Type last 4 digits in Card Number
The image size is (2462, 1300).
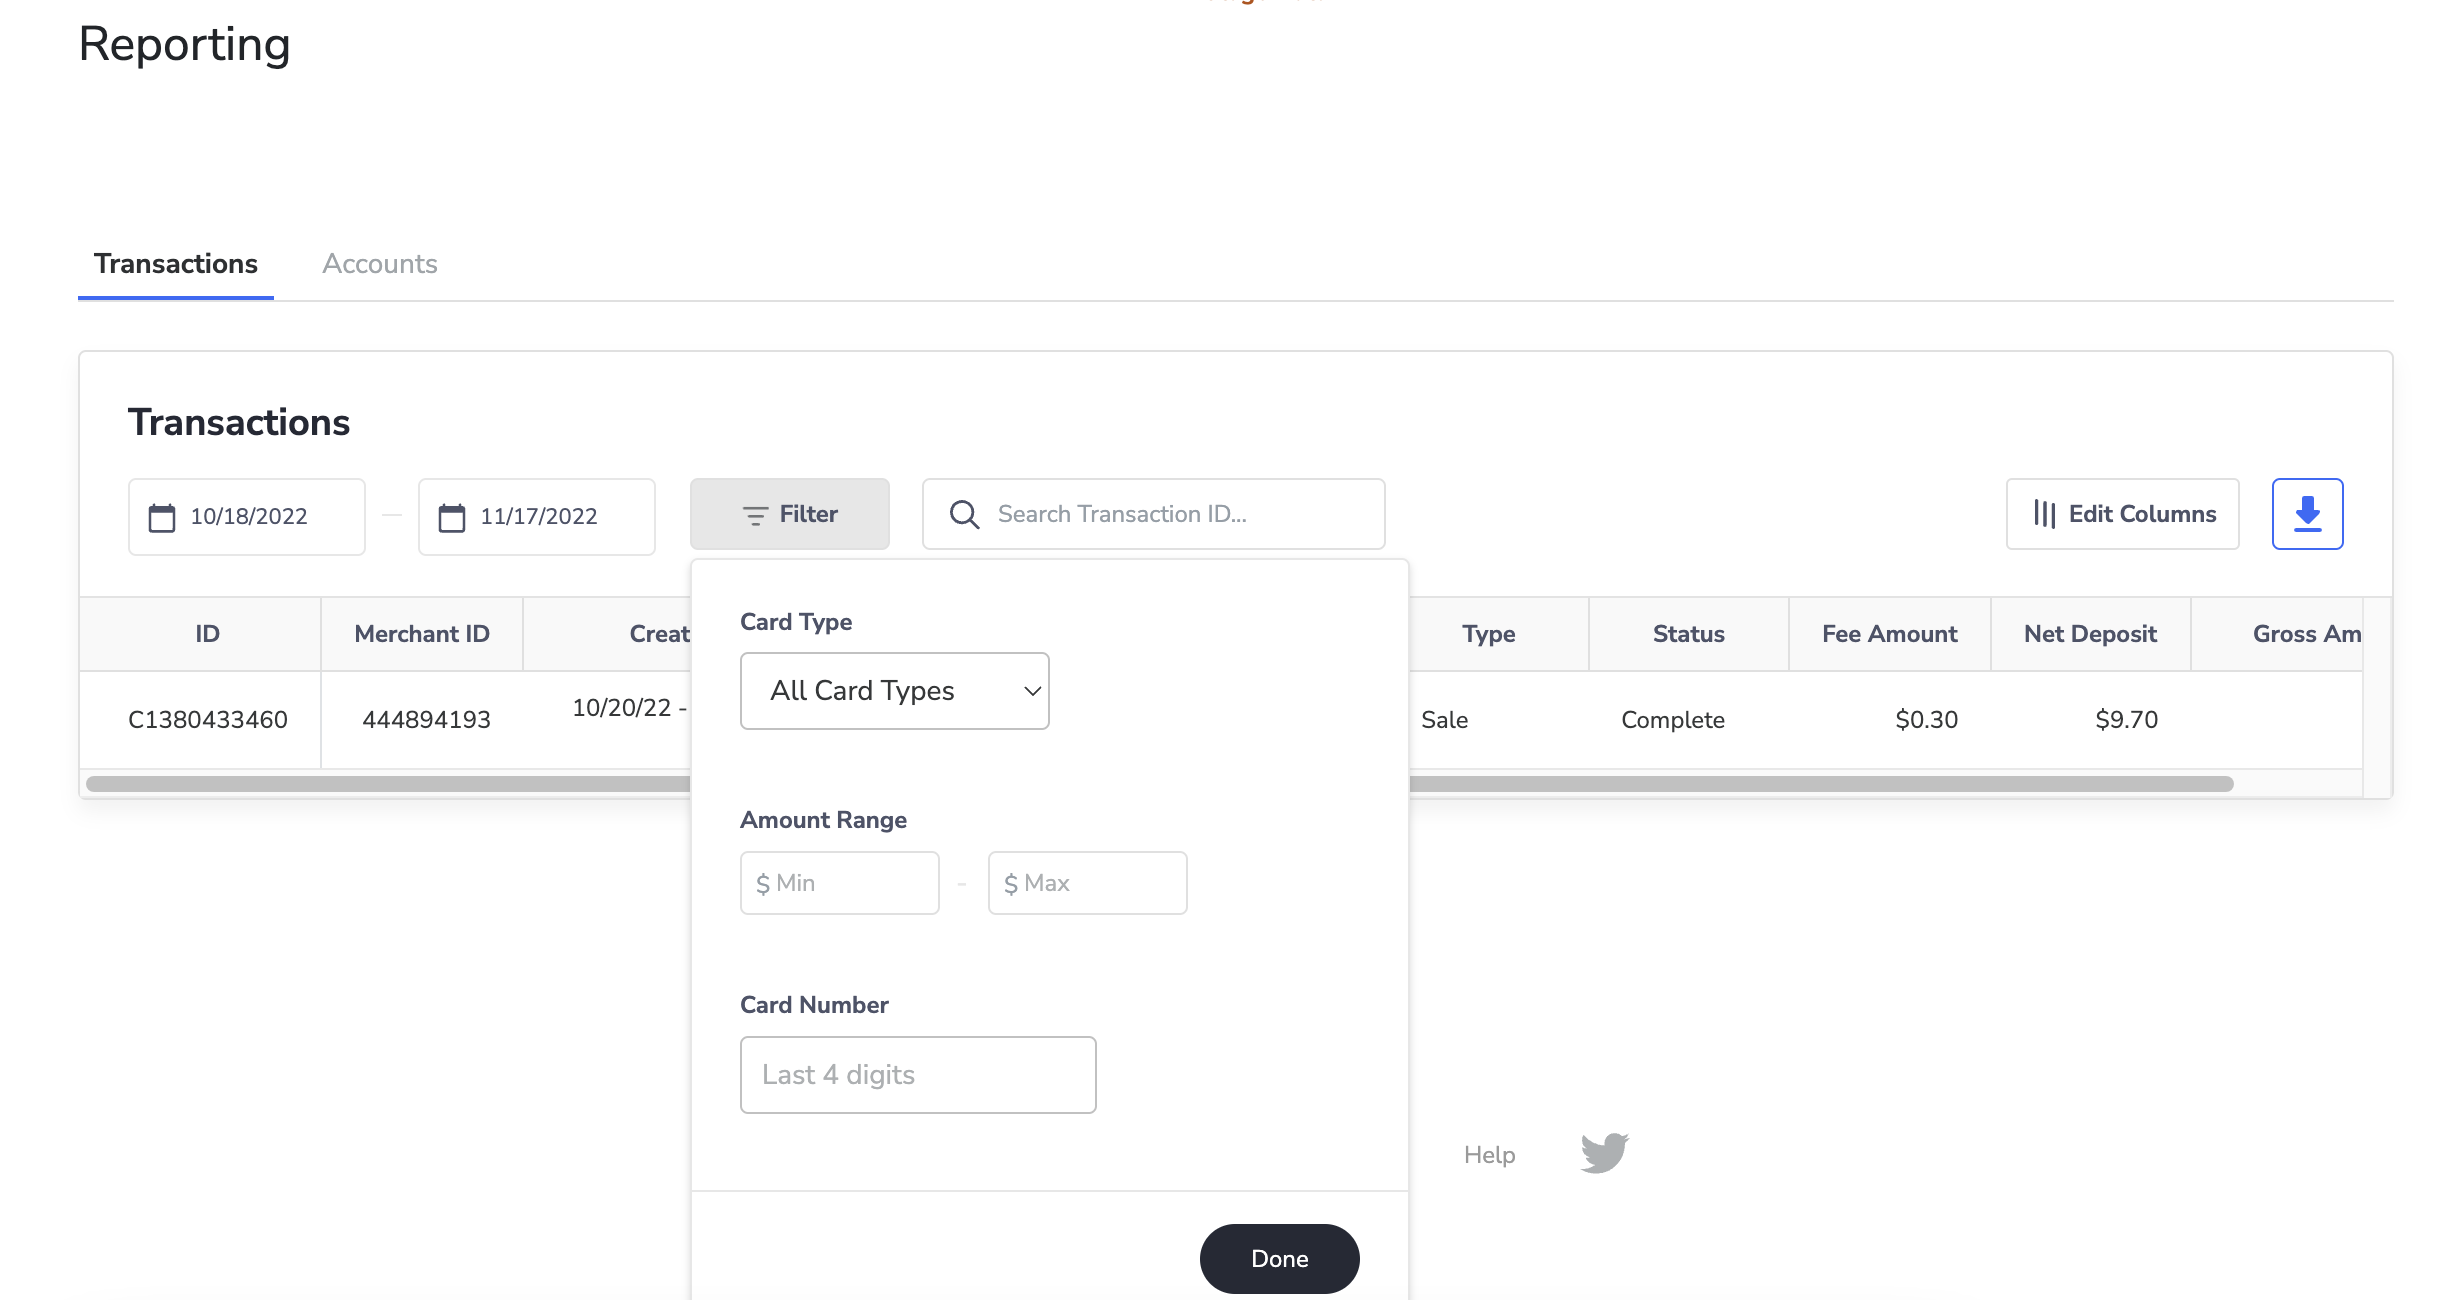[x=918, y=1074]
